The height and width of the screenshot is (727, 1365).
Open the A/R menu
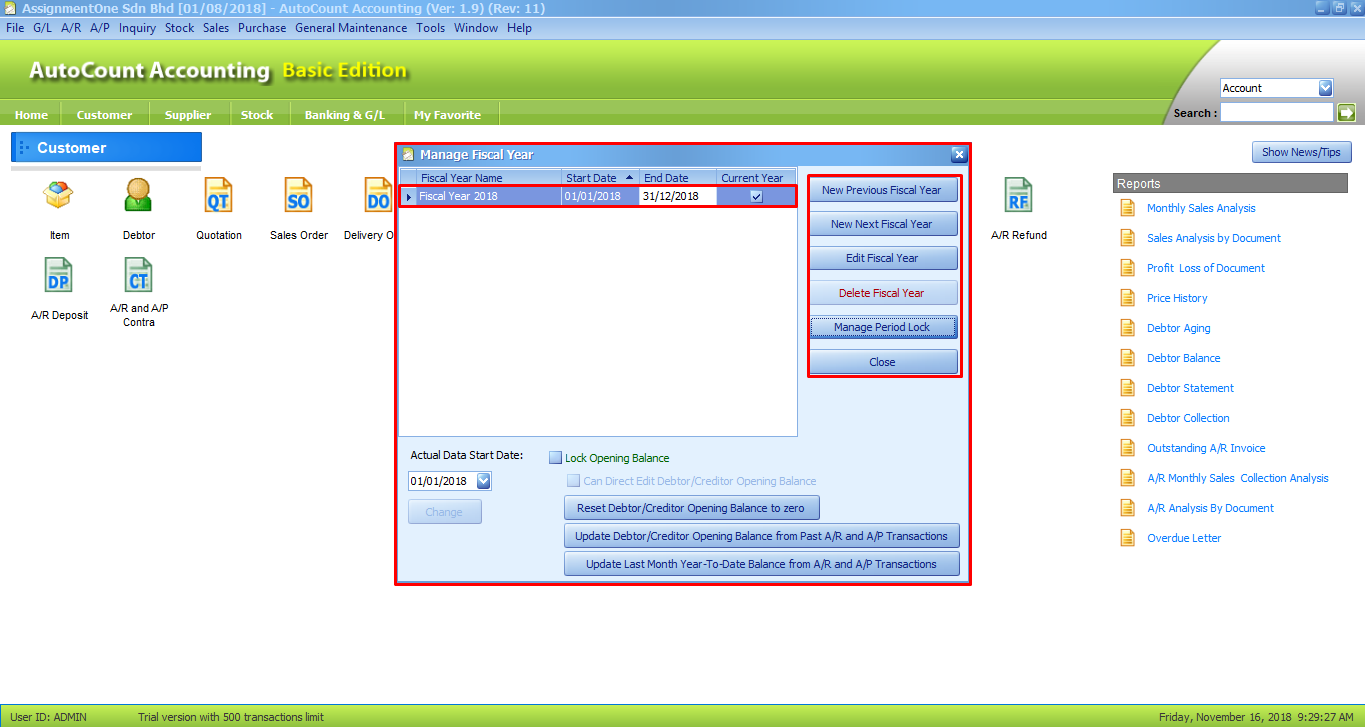coord(71,28)
